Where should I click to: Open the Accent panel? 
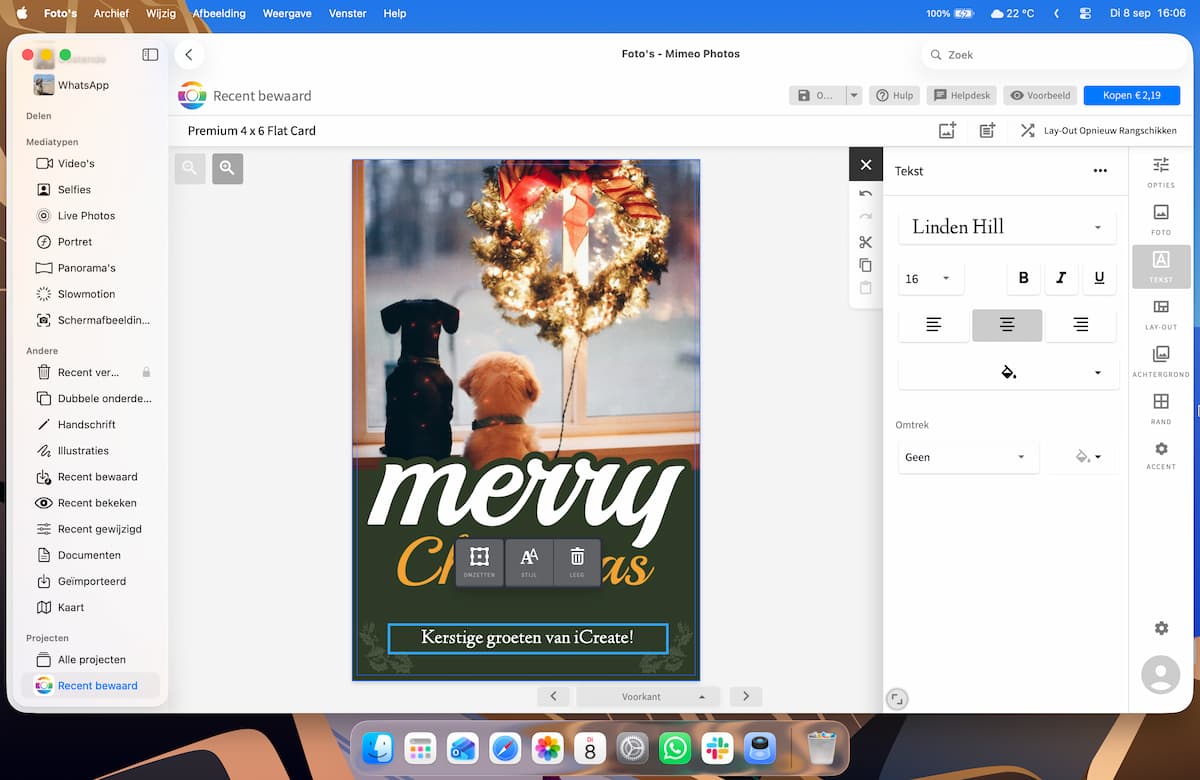1161,455
